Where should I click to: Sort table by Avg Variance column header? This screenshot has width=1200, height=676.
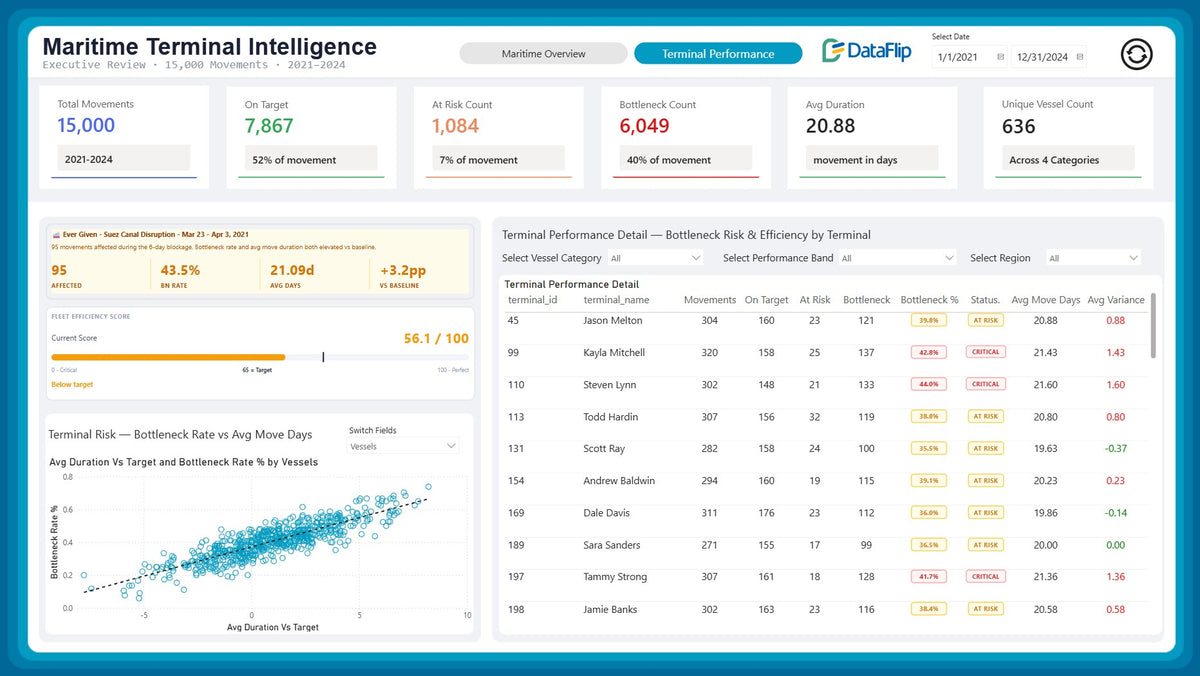pyautogui.click(x=1116, y=300)
